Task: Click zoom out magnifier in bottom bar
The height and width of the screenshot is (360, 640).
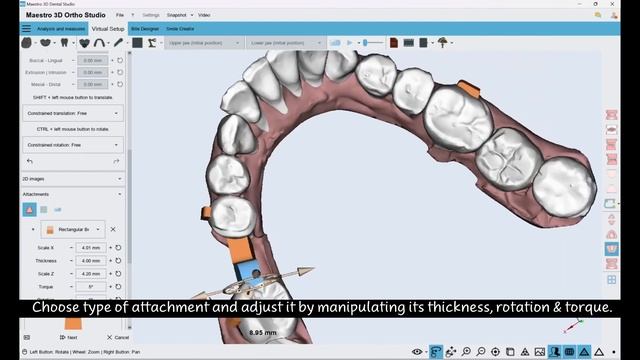Action: tap(481, 351)
